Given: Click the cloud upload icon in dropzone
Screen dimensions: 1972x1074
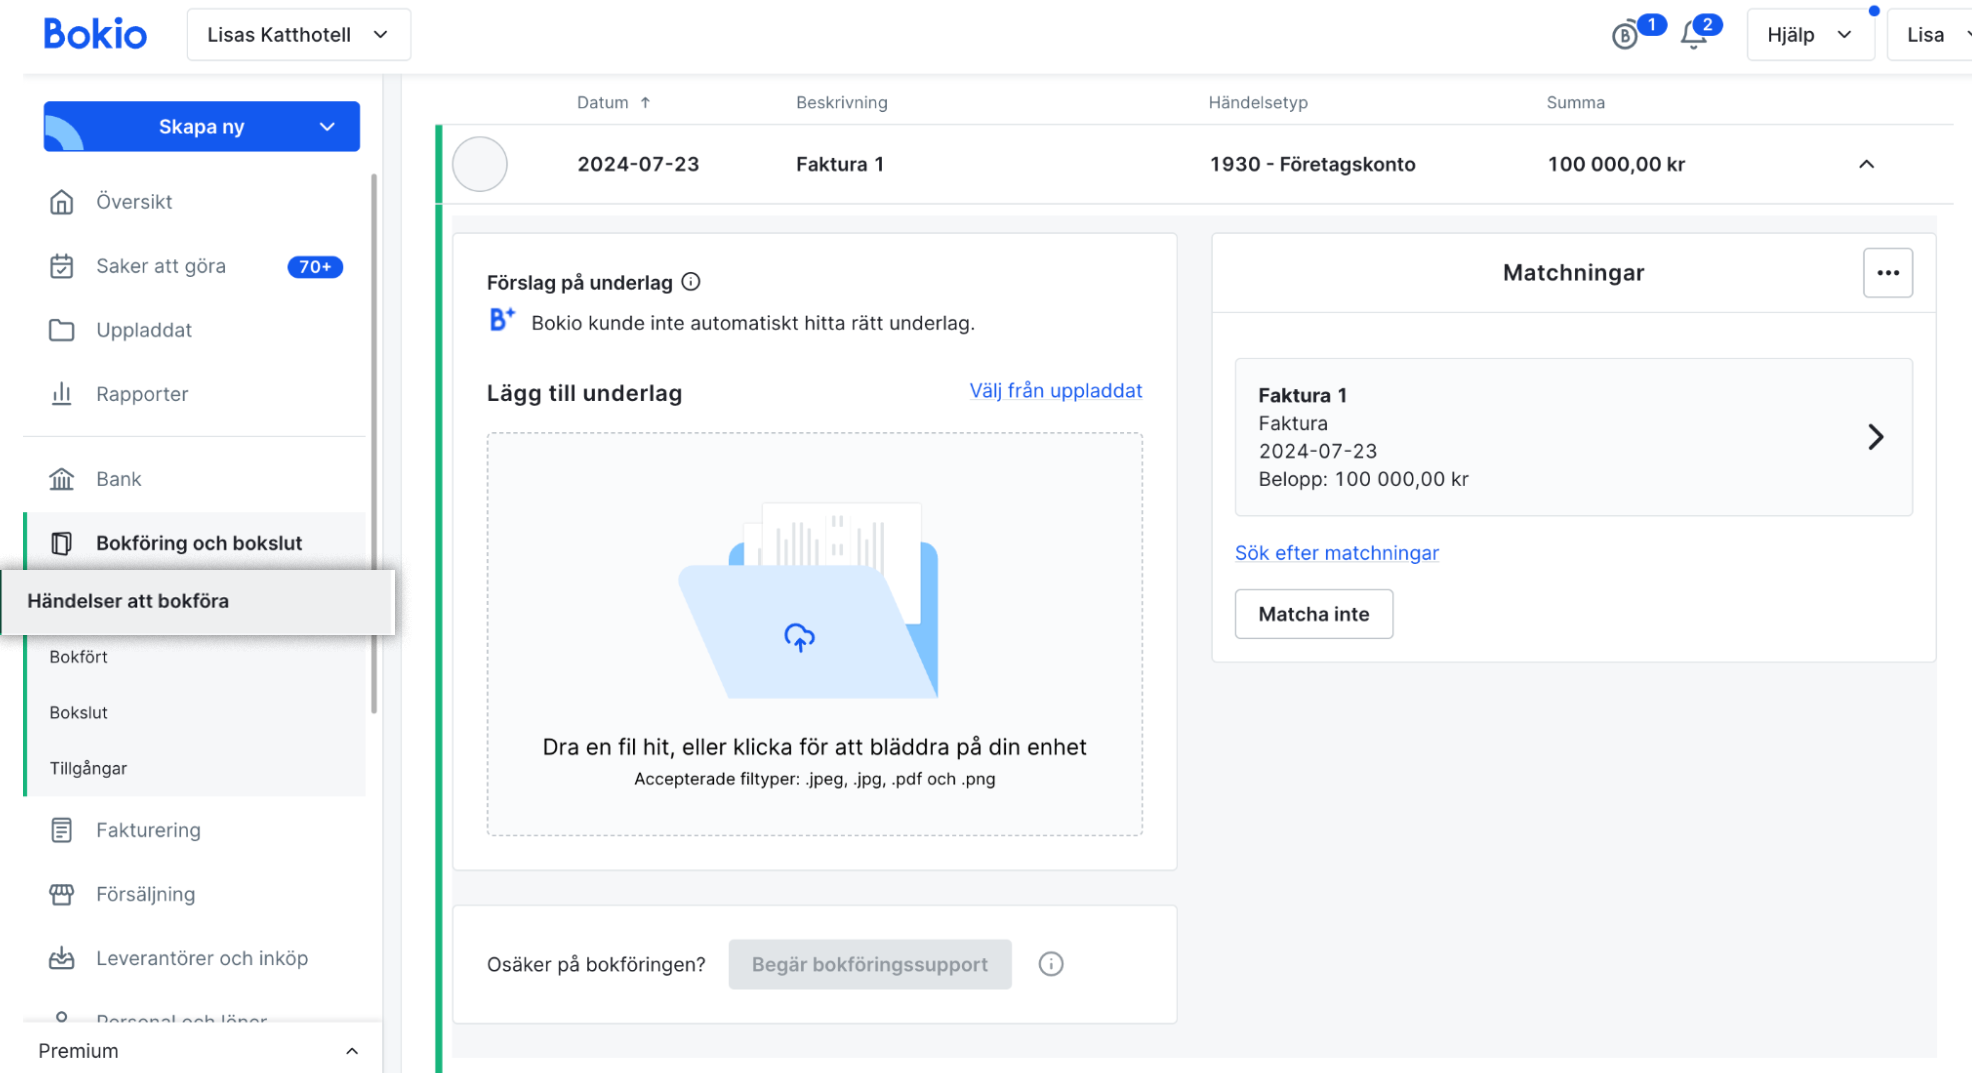Looking at the screenshot, I should point(799,637).
